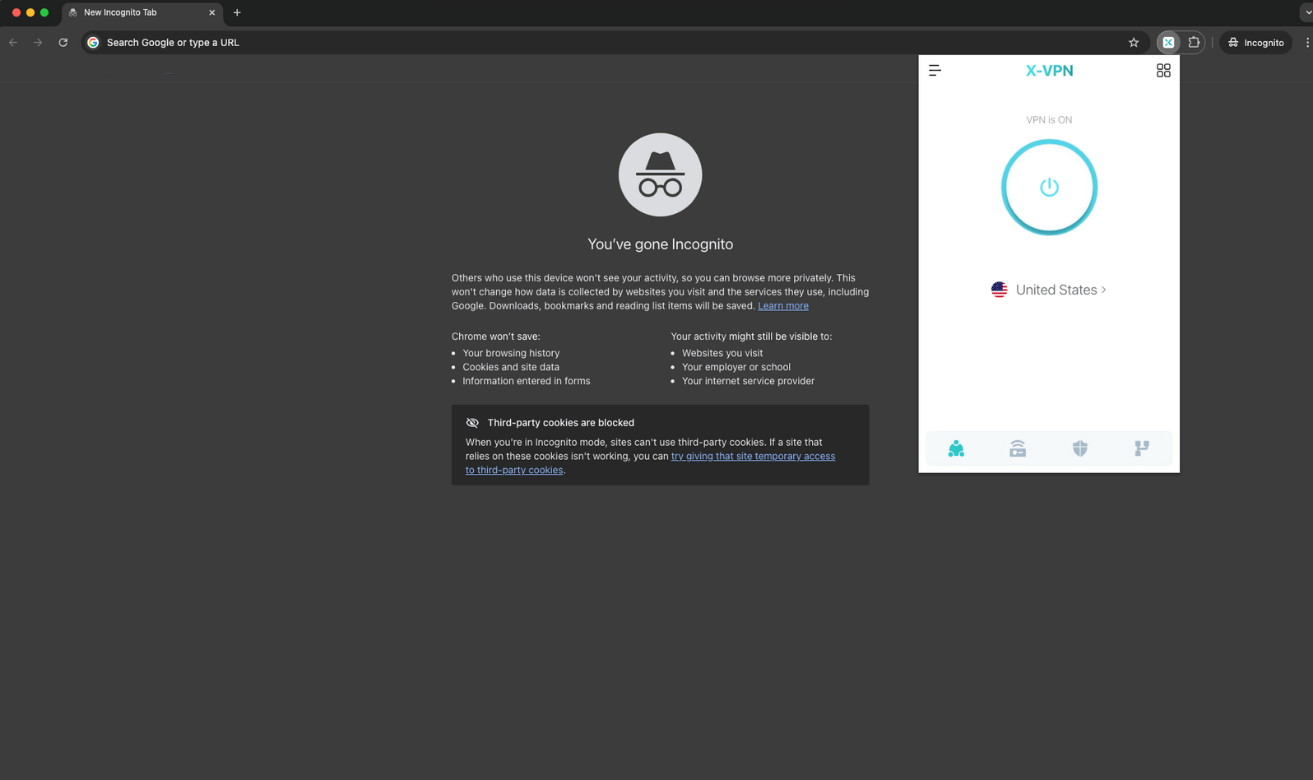The height and width of the screenshot is (780, 1313).
Task: Open the Chrome Extensions puzzle icon
Action: [x=1194, y=42]
